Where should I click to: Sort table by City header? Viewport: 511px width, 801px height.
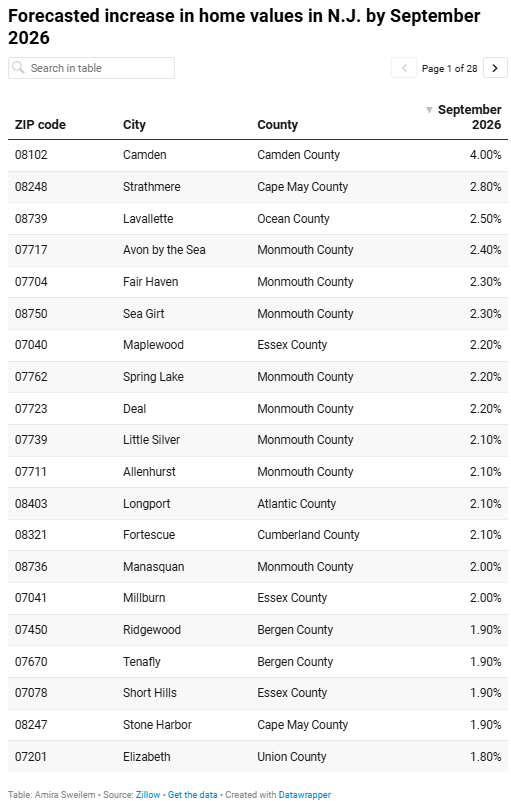pos(134,125)
